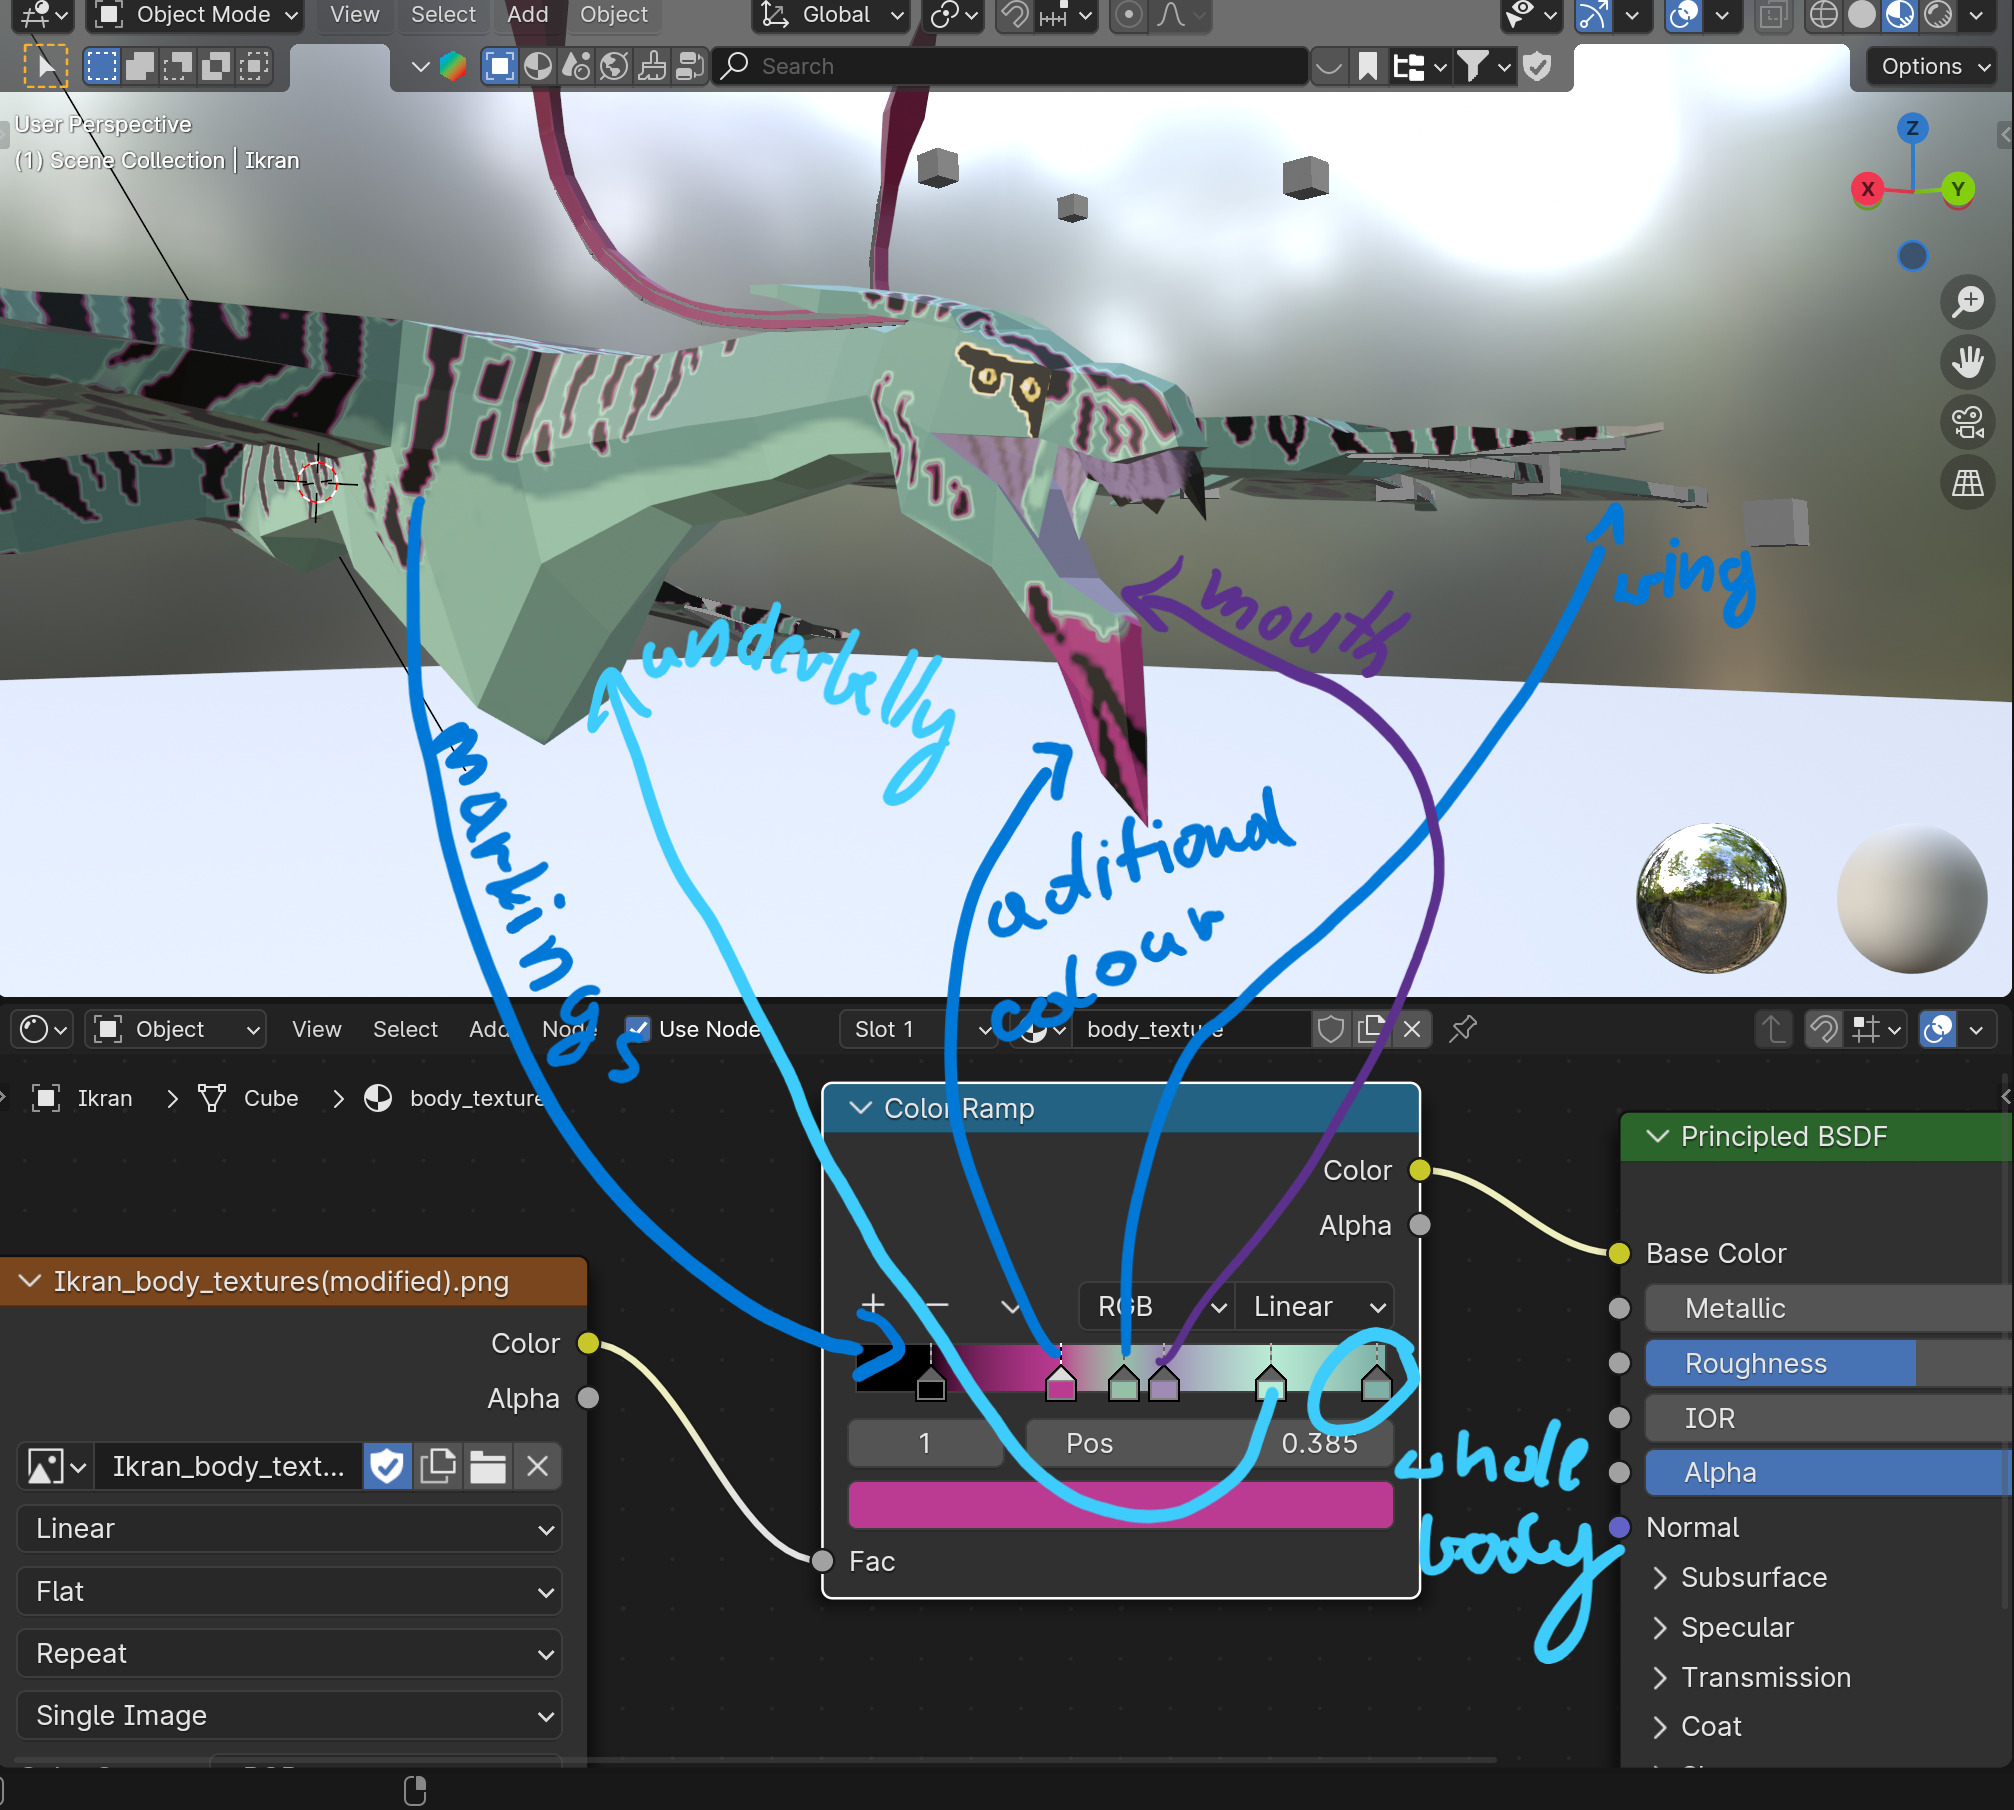Click the hand pan view gizmo
The height and width of the screenshot is (1810, 2014).
click(1967, 362)
